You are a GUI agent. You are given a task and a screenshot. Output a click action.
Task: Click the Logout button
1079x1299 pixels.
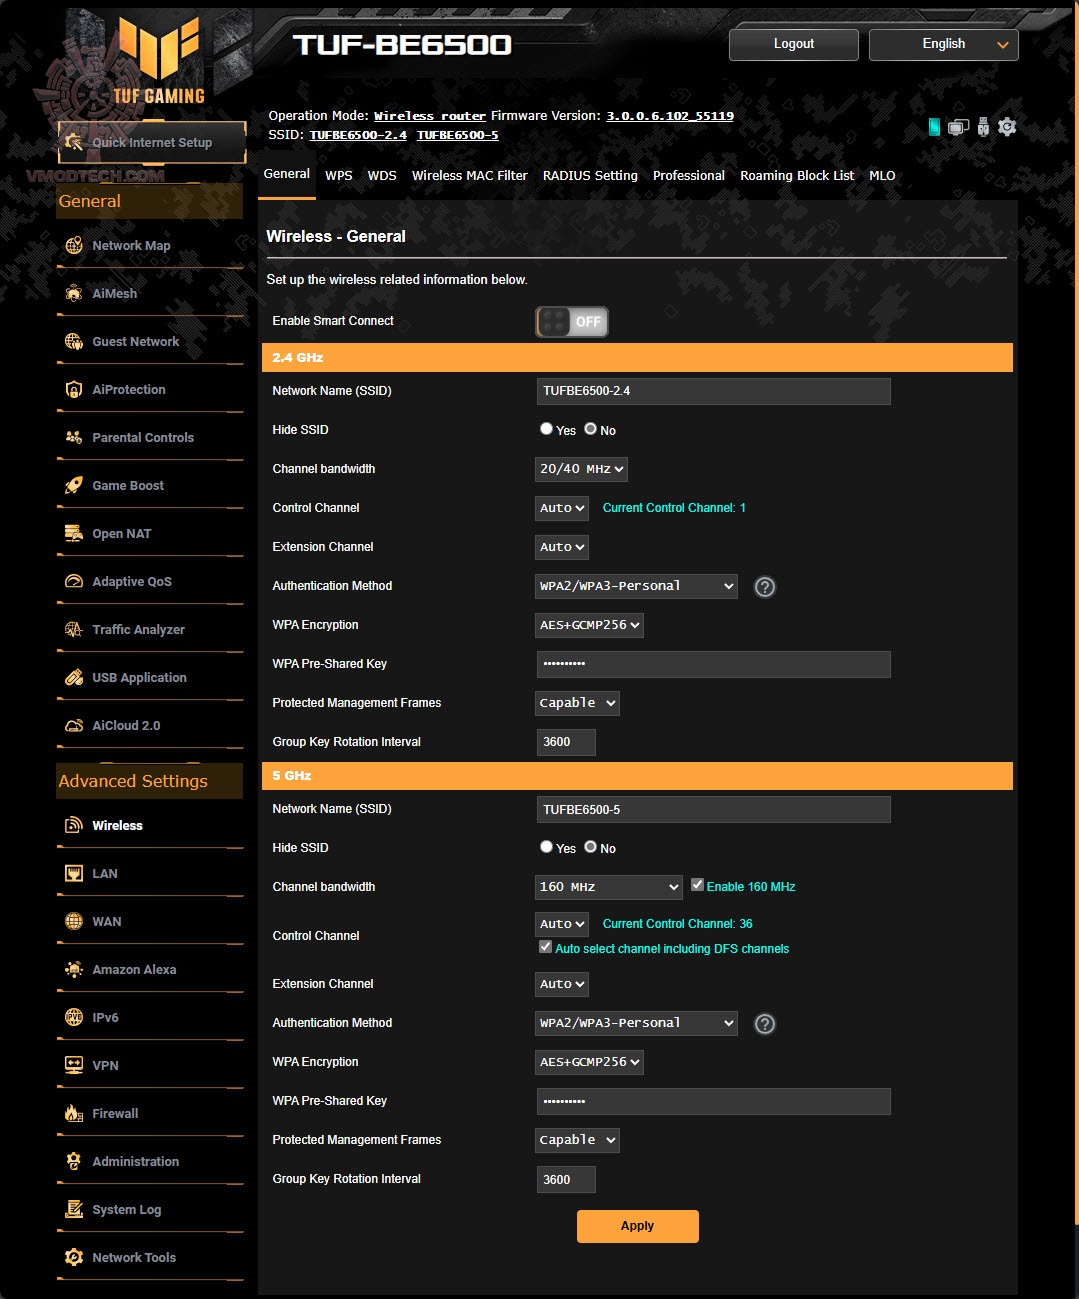794,44
